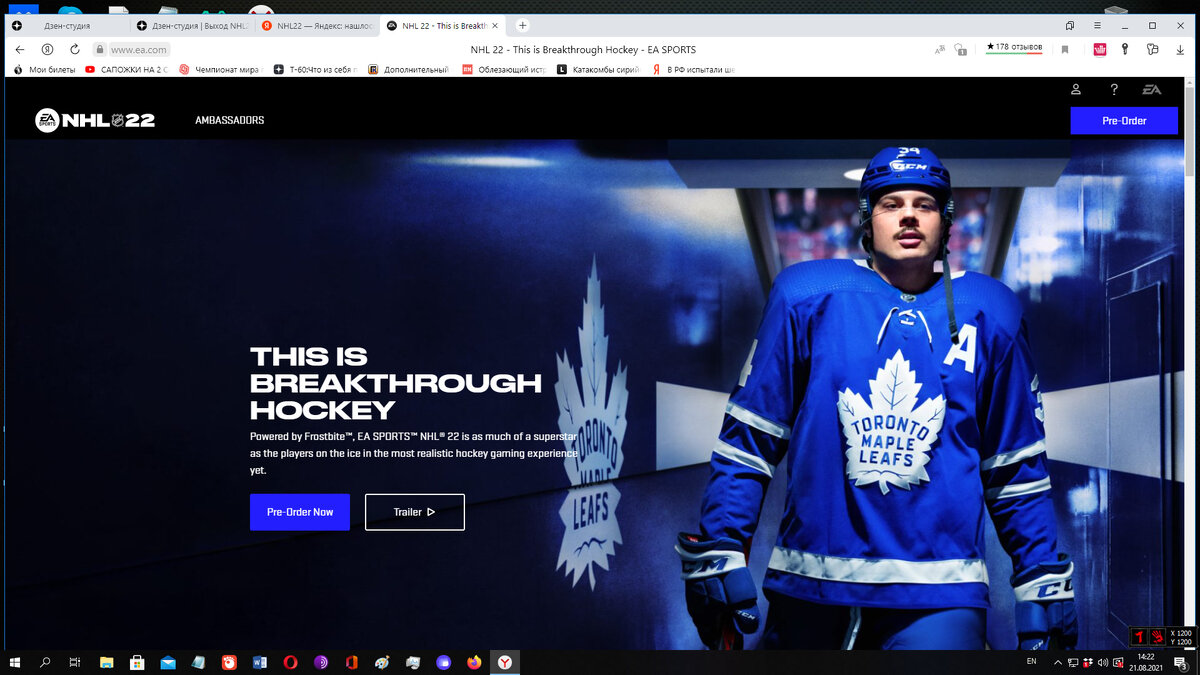Open the Чемпионат мира bookmark

click(x=220, y=70)
